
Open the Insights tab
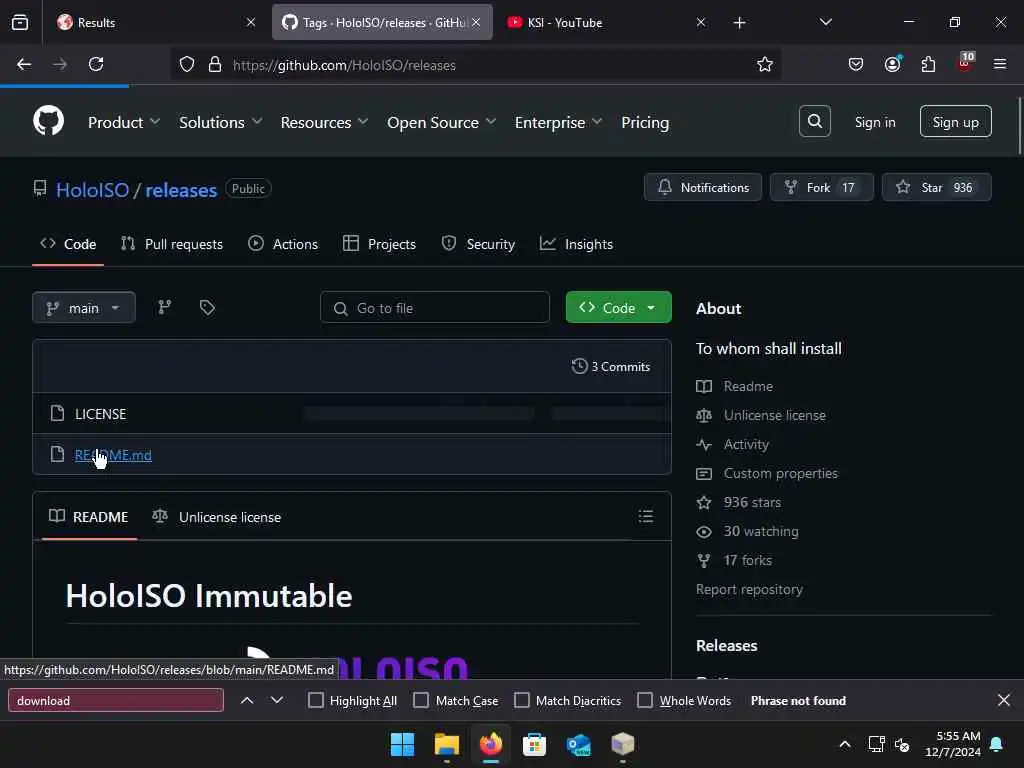[577, 244]
